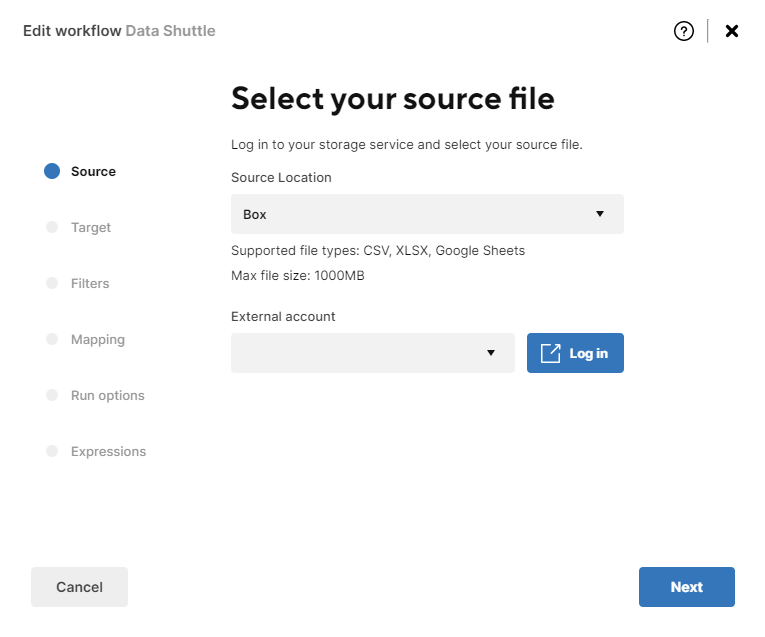765x637 pixels.
Task: Click the 'Edit workflow Data Shuttle' title
Action: [x=119, y=31]
